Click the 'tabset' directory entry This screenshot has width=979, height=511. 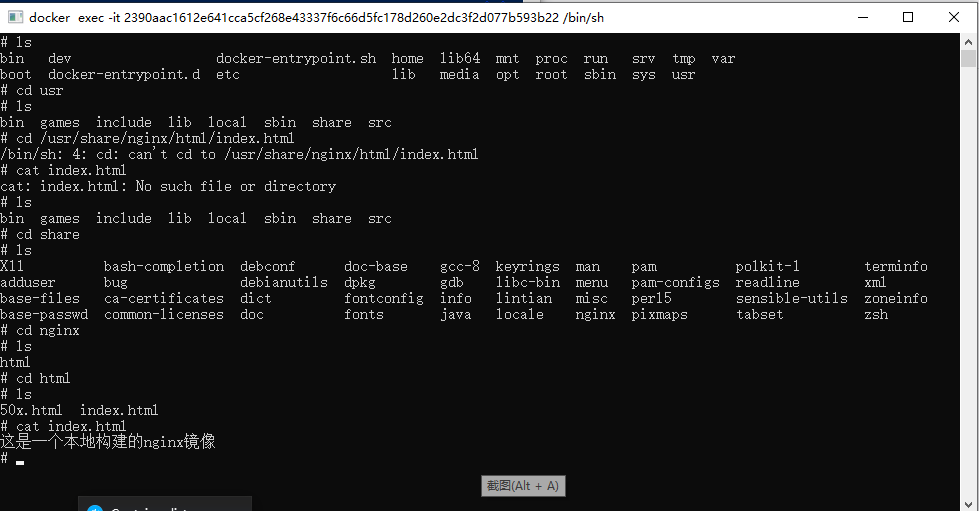pos(759,314)
